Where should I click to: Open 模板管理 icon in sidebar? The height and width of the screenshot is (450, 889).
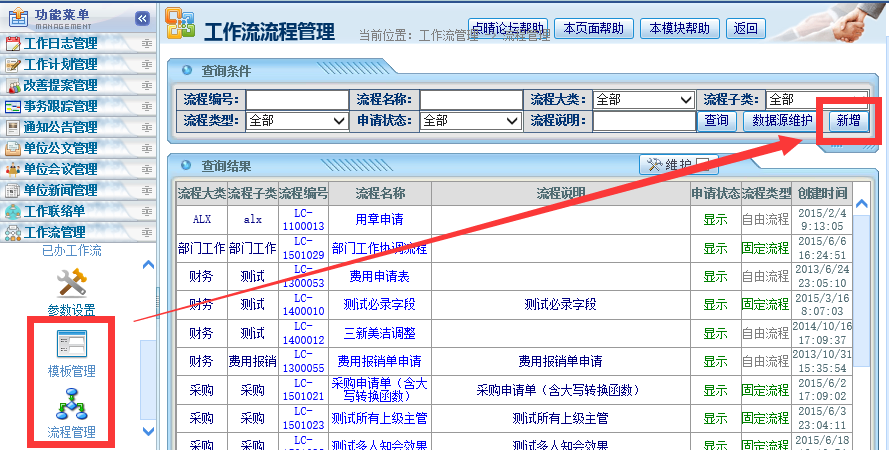pyautogui.click(x=71, y=345)
